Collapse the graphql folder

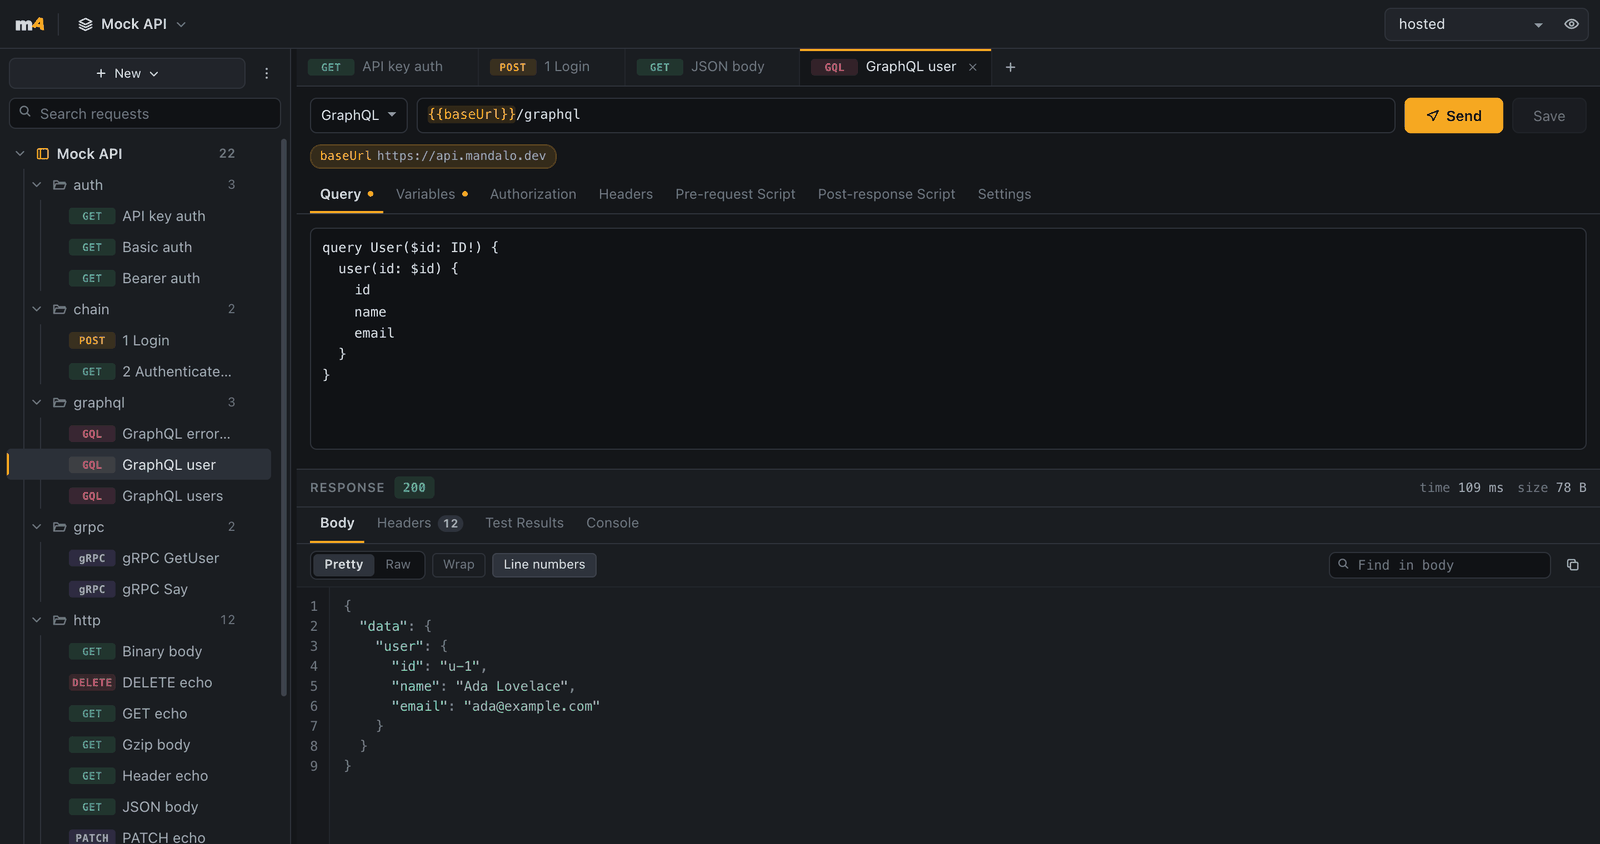pyautogui.click(x=37, y=402)
